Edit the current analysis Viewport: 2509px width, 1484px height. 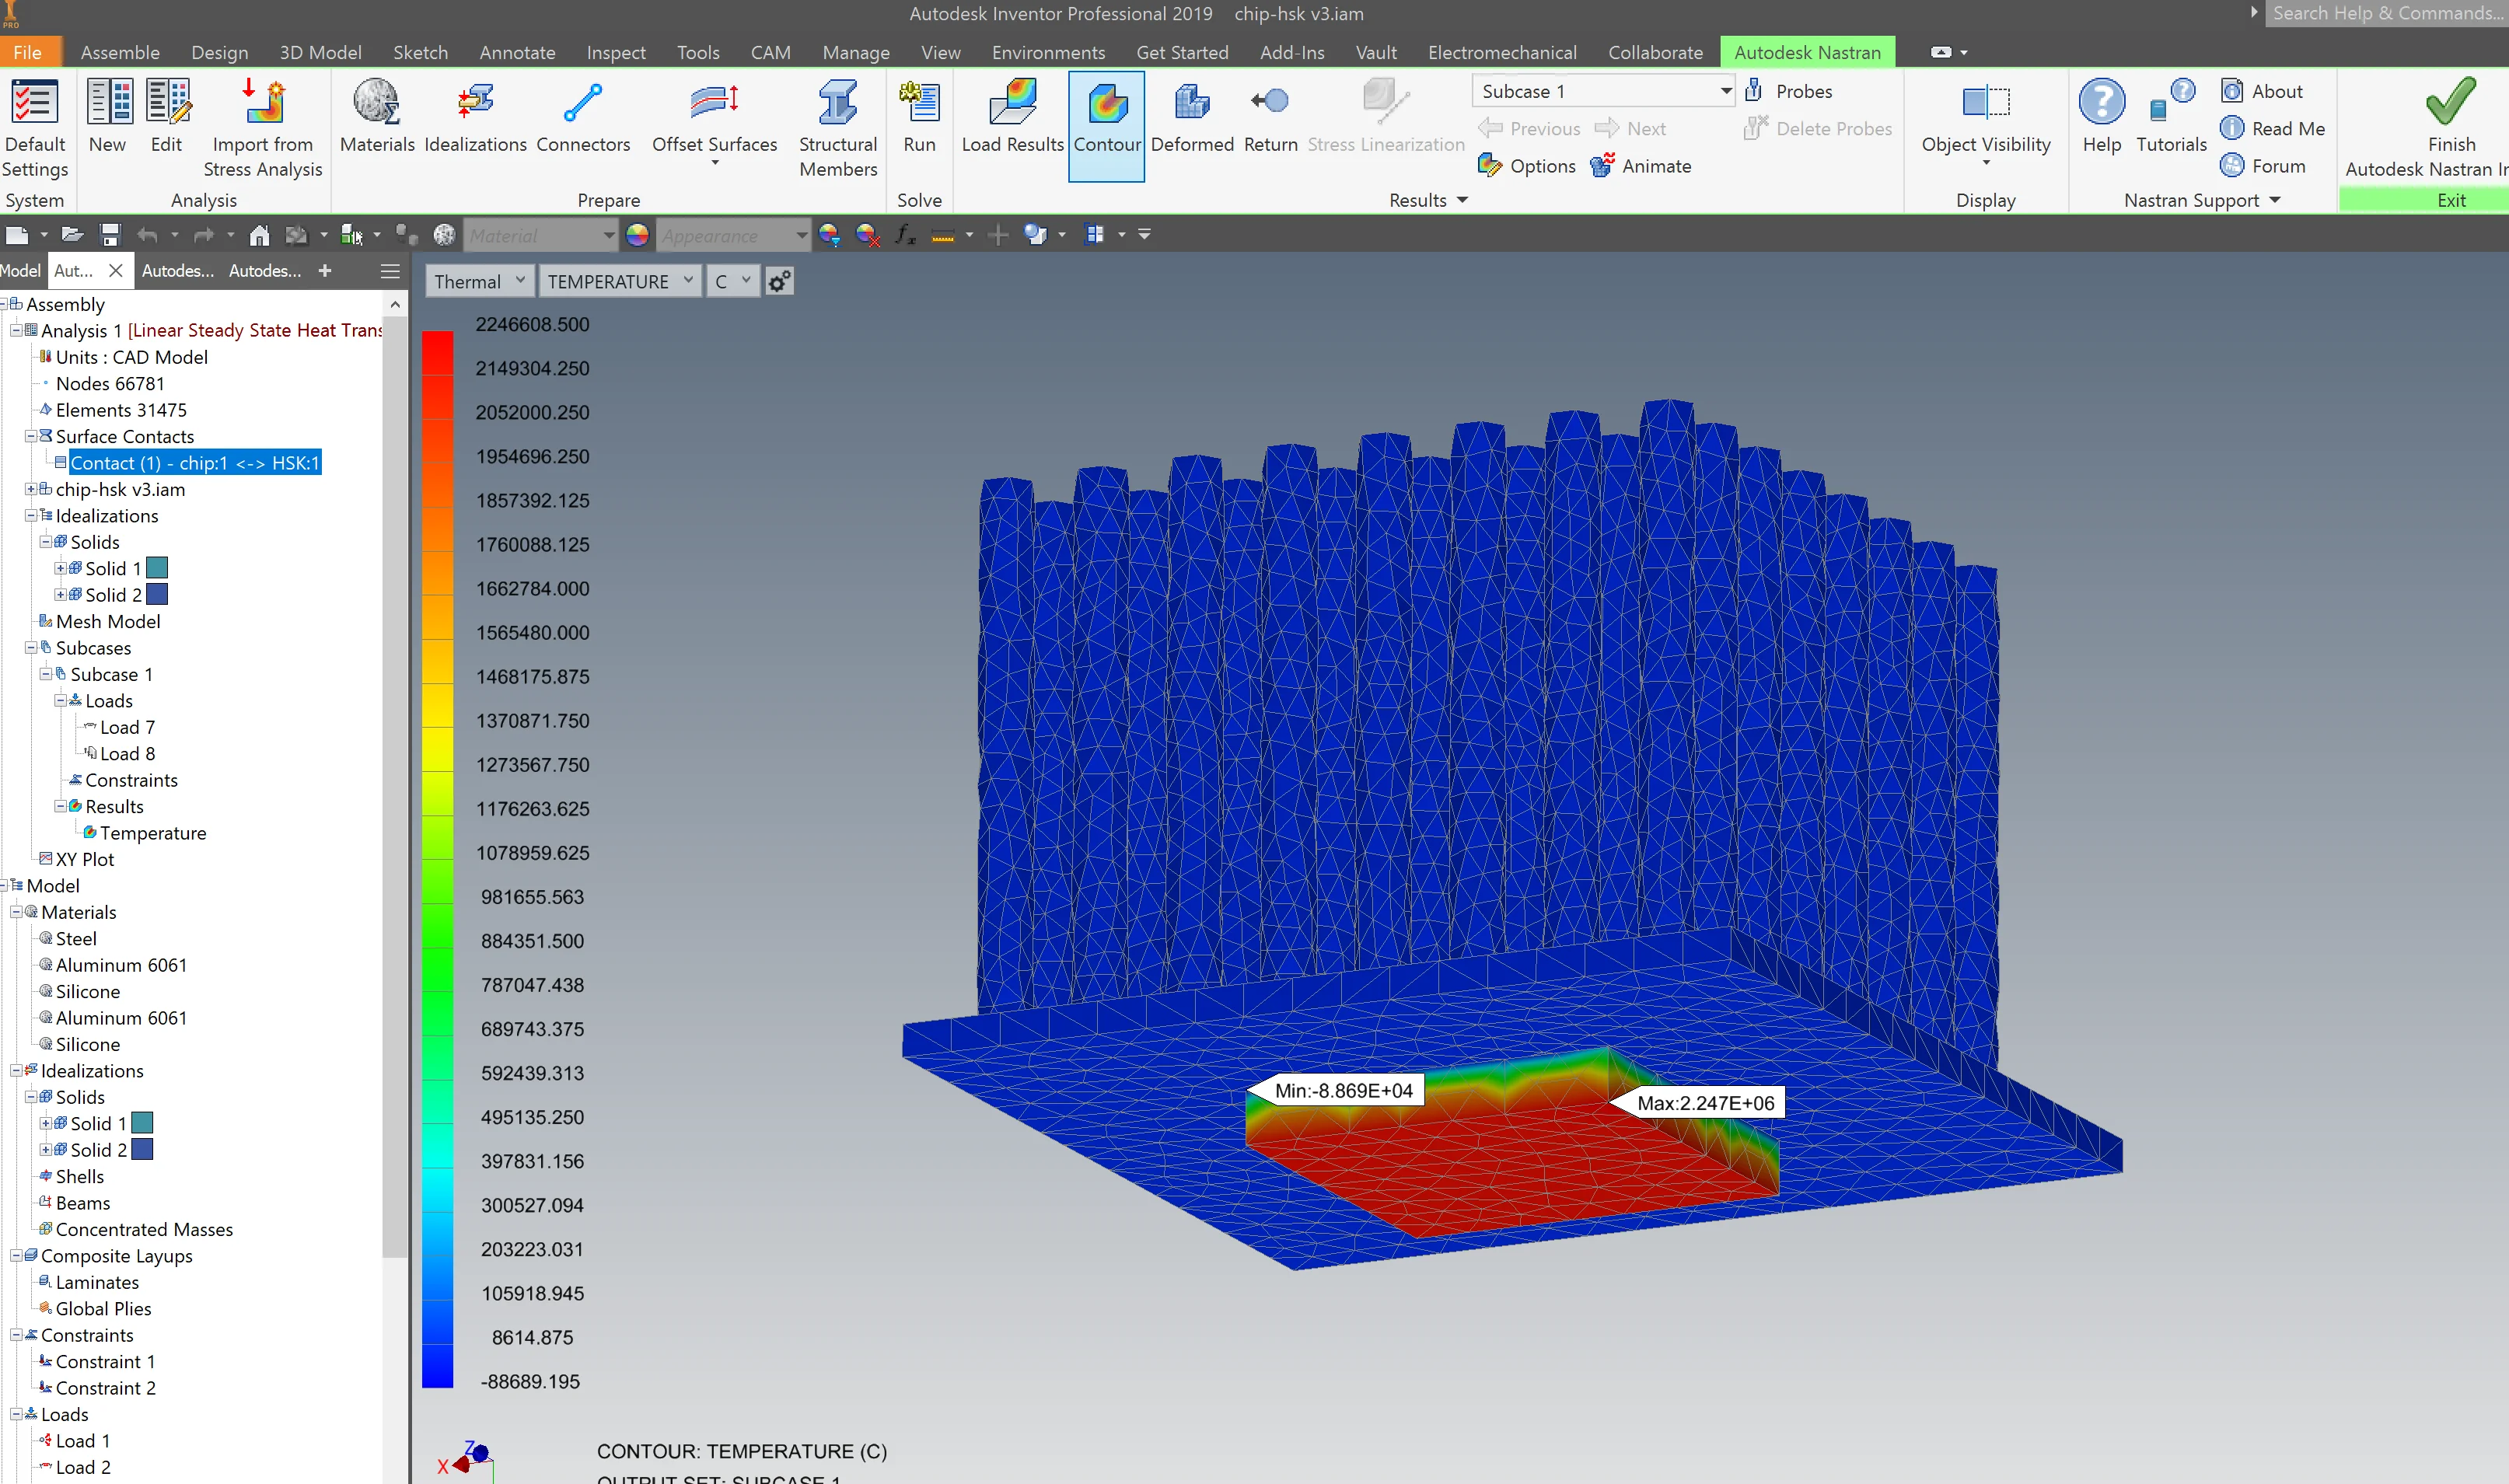[167, 117]
